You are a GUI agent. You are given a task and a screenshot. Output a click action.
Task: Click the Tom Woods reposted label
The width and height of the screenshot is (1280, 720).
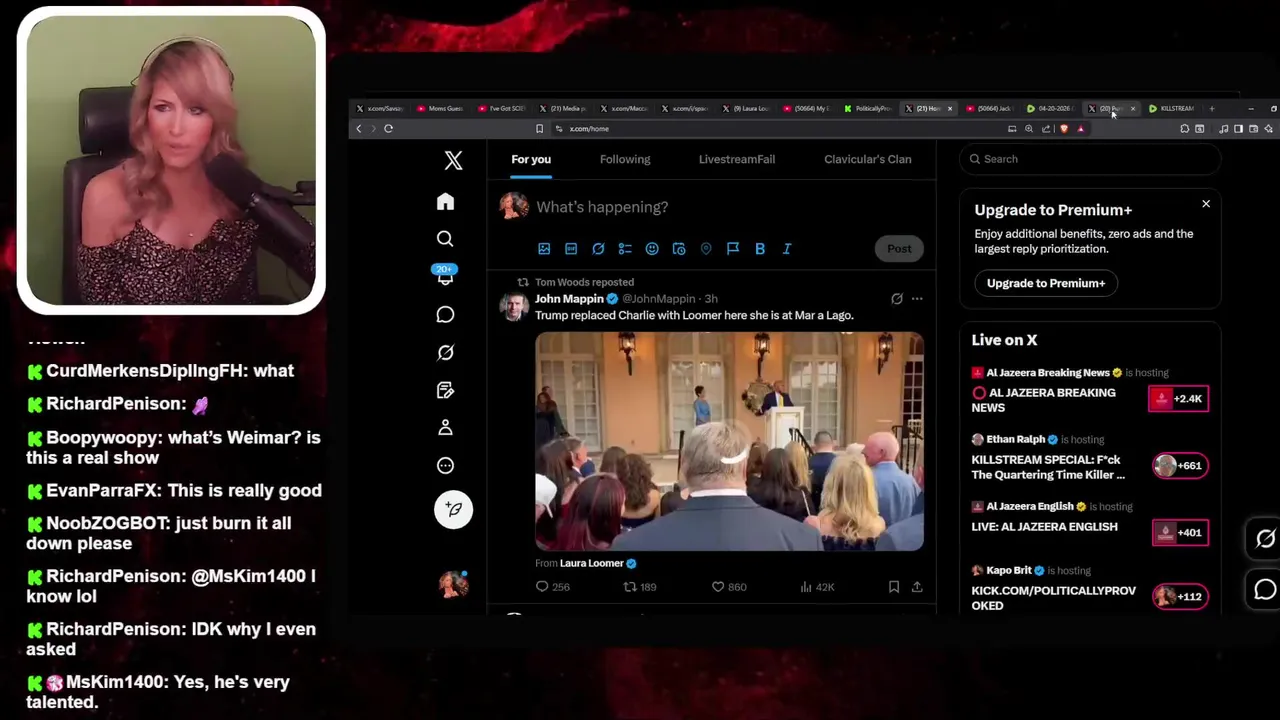[584, 282]
